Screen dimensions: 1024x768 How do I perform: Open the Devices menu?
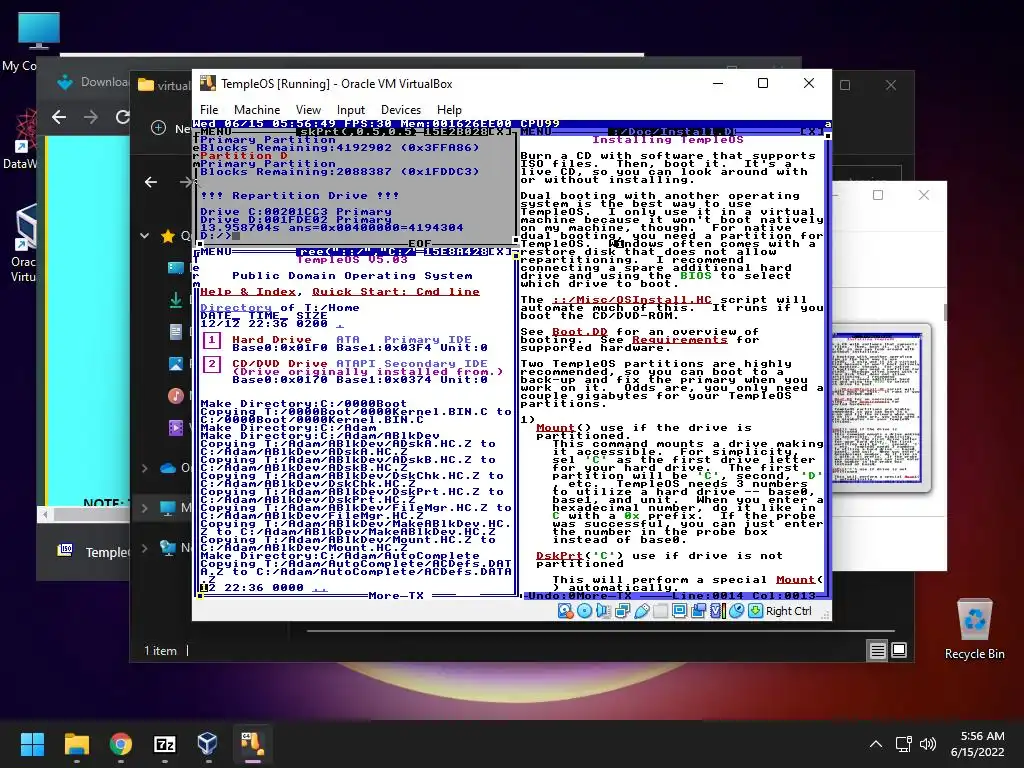click(401, 110)
